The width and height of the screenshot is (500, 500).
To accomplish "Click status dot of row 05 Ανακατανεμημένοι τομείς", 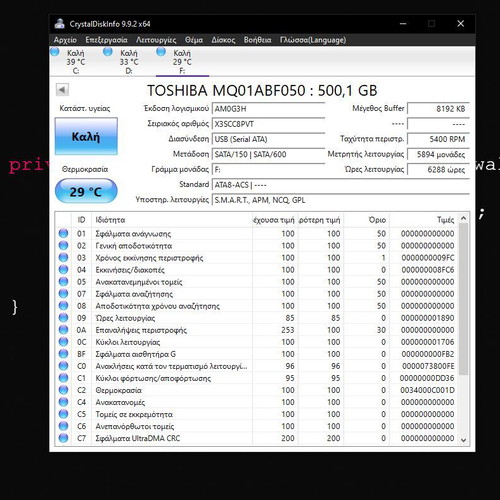I will [63, 281].
